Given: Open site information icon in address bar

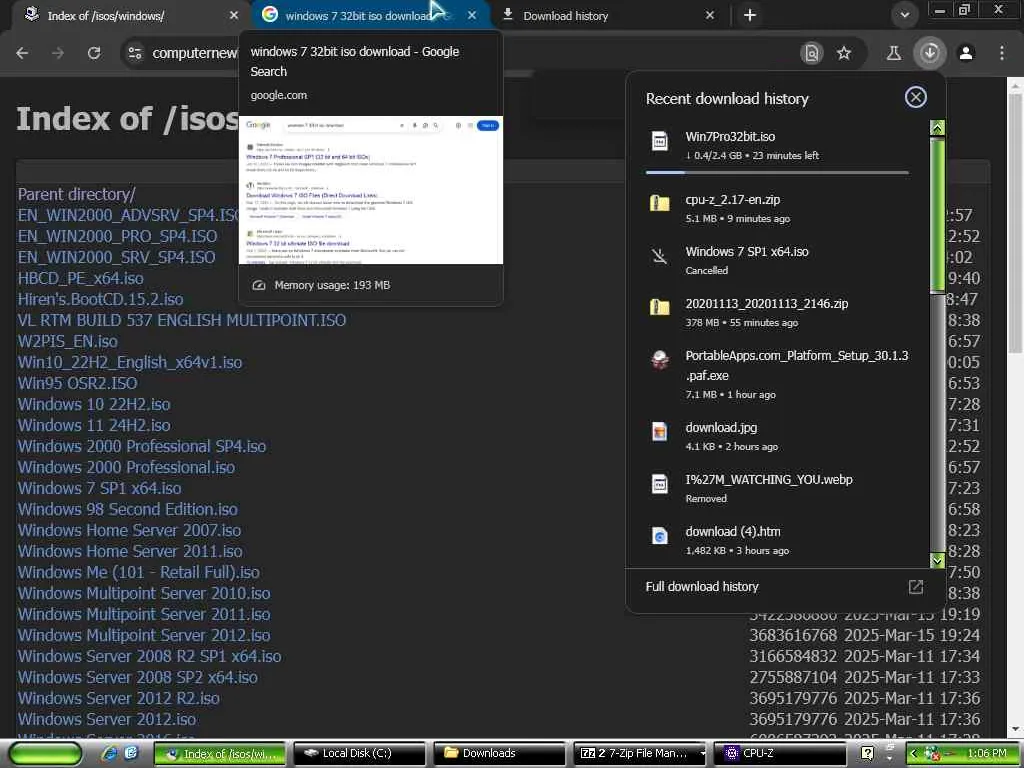Looking at the screenshot, I should 135,53.
